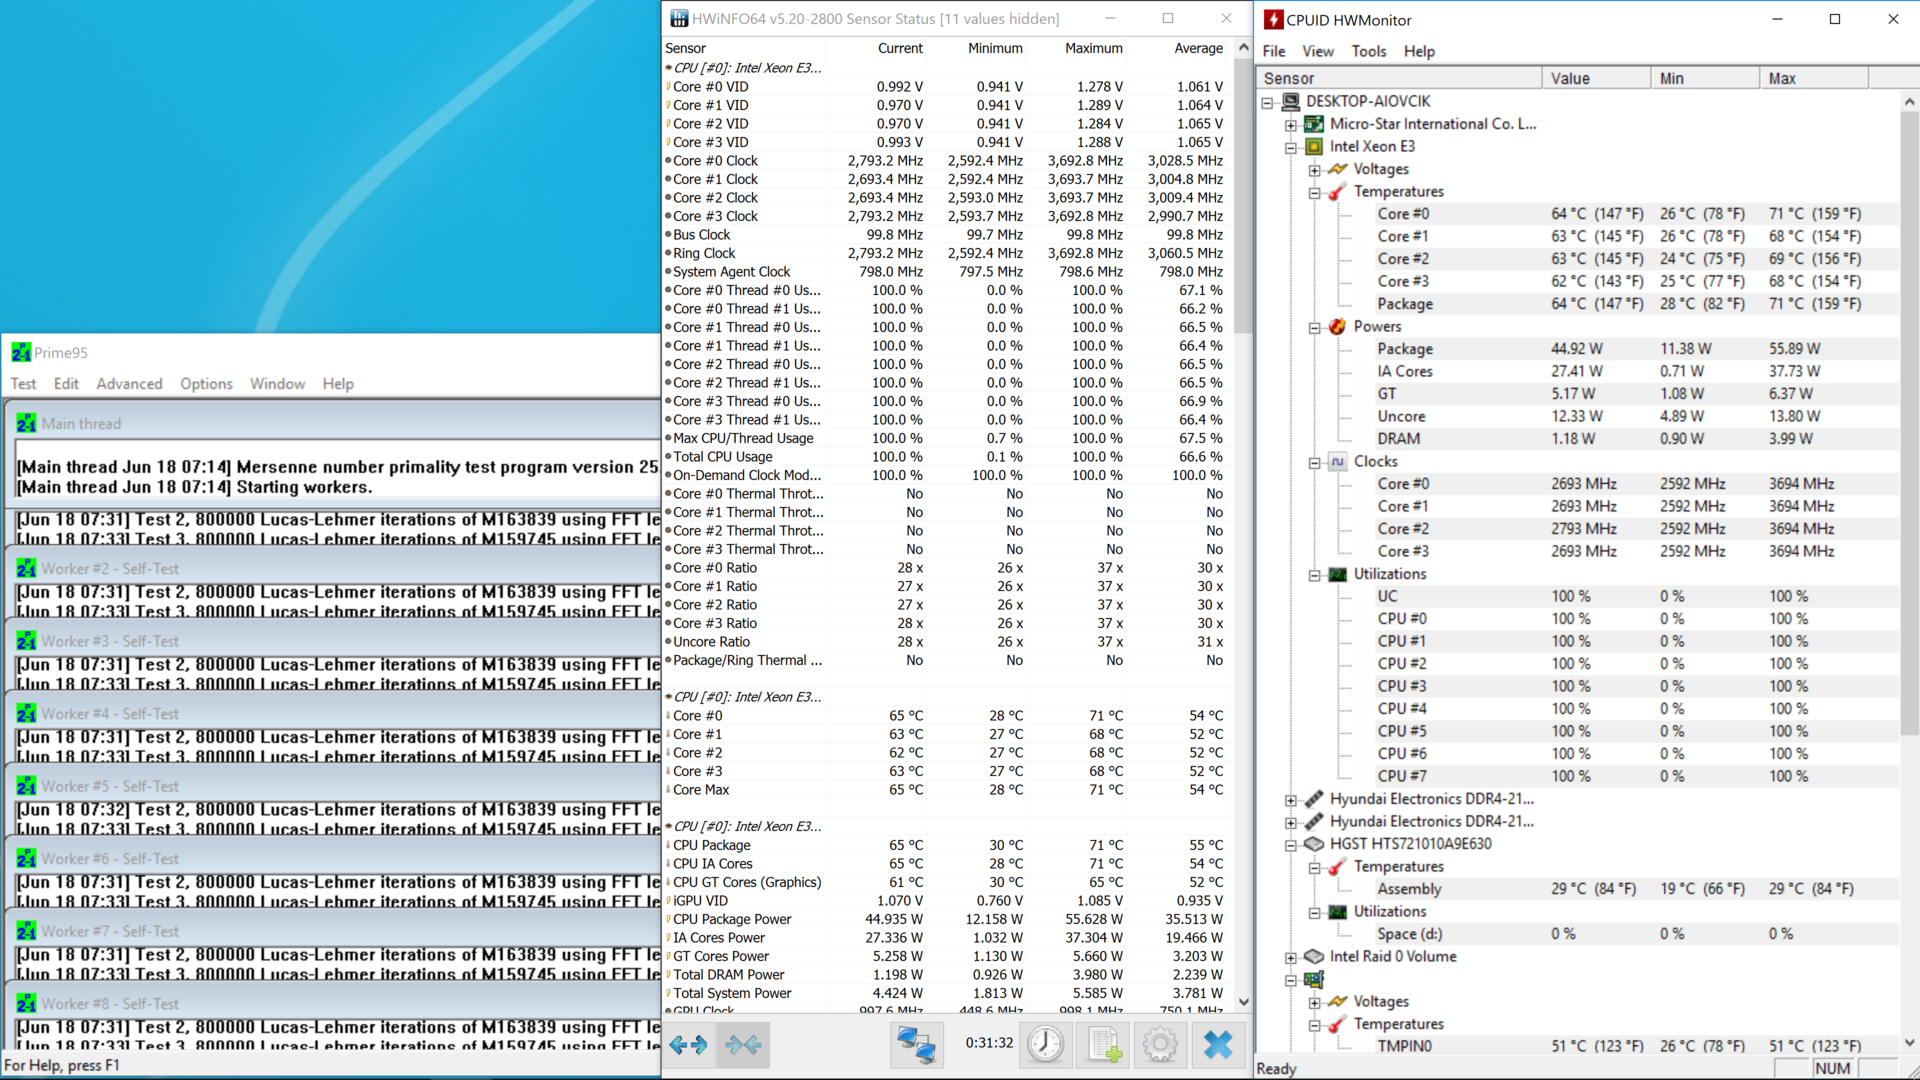
Task: Click the Powers flame icon in HWMonitor
Action: (x=1337, y=326)
